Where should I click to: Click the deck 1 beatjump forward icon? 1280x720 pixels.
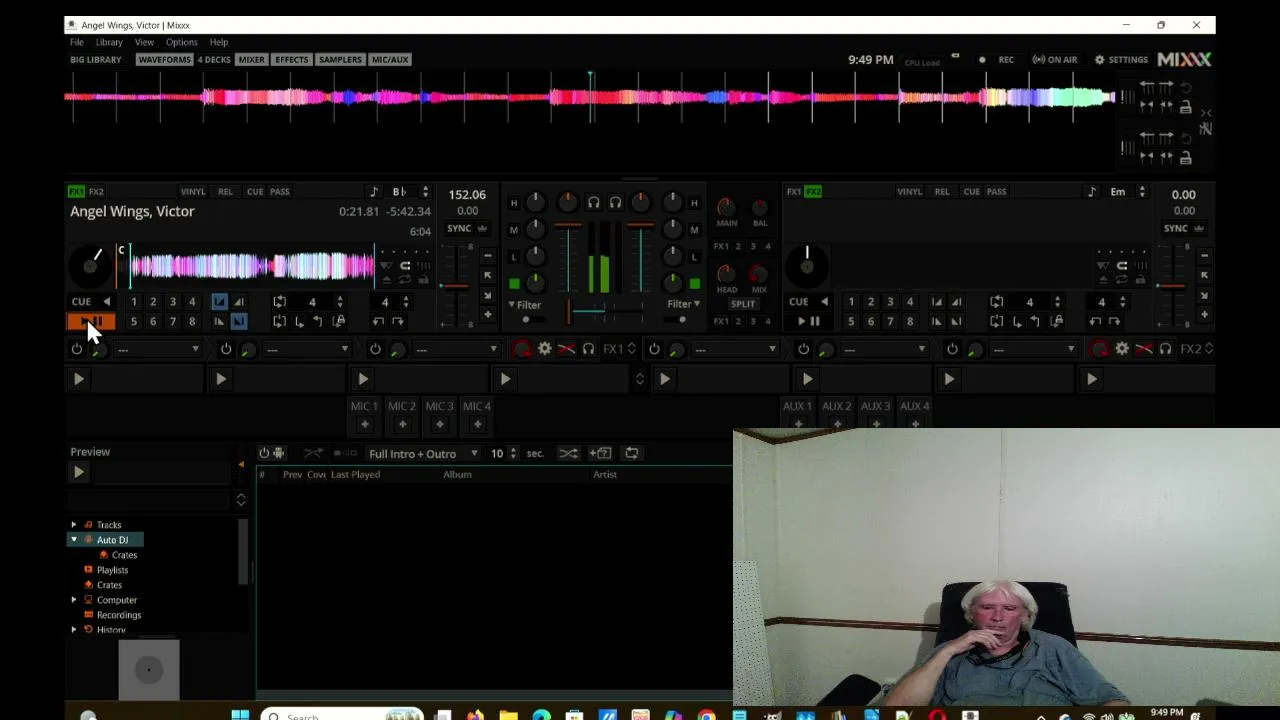(x=398, y=321)
